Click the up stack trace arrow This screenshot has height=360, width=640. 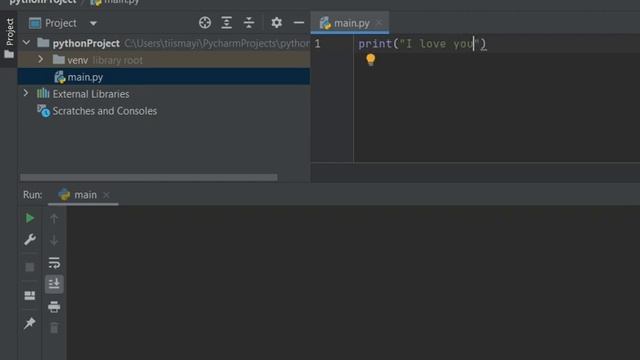tap(54, 218)
